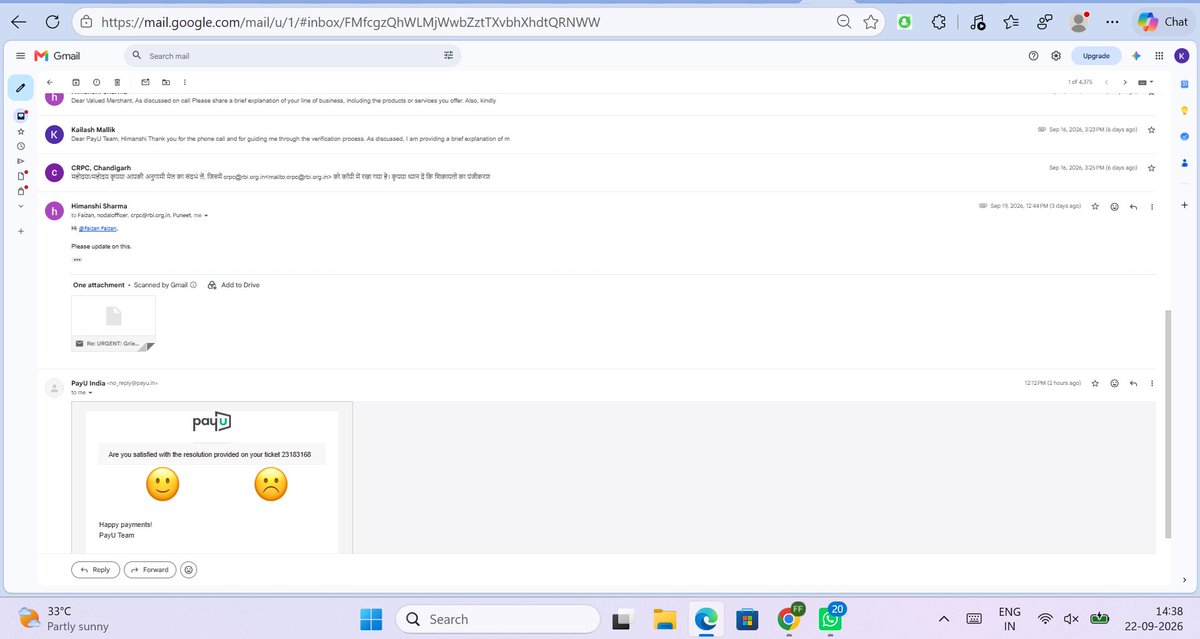
Task: Open Google Tasks side panel
Action: pyautogui.click(x=1183, y=136)
